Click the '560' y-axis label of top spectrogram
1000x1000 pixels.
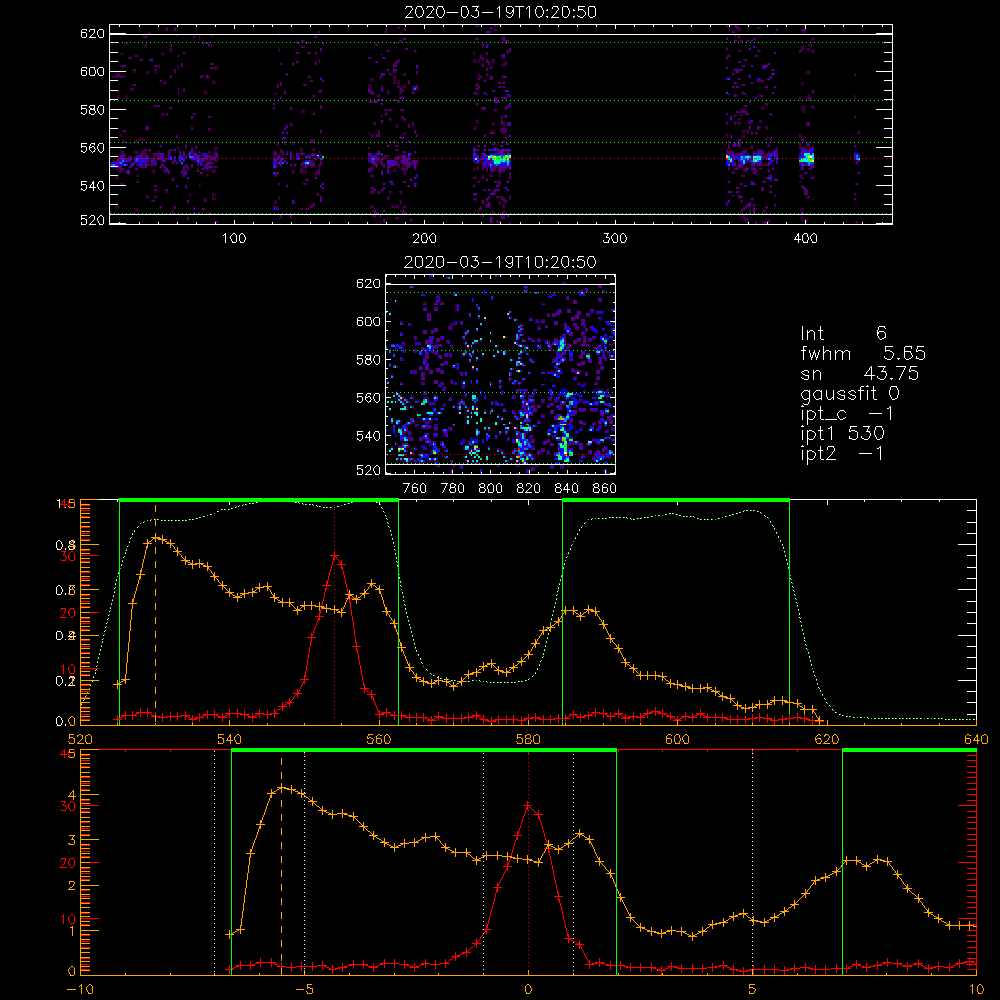pos(92,147)
